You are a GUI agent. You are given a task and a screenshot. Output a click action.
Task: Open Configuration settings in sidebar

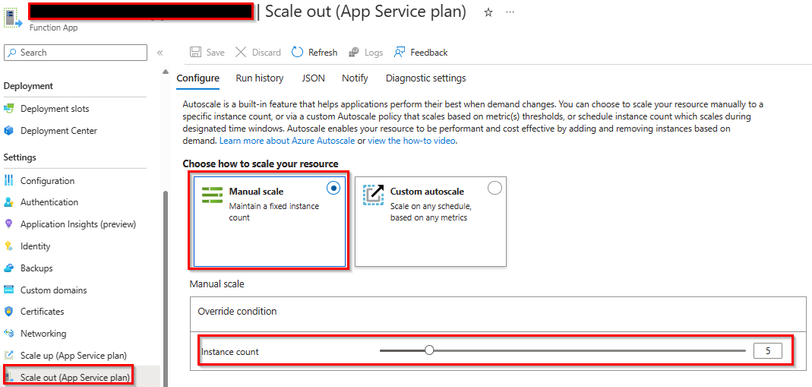tap(47, 180)
